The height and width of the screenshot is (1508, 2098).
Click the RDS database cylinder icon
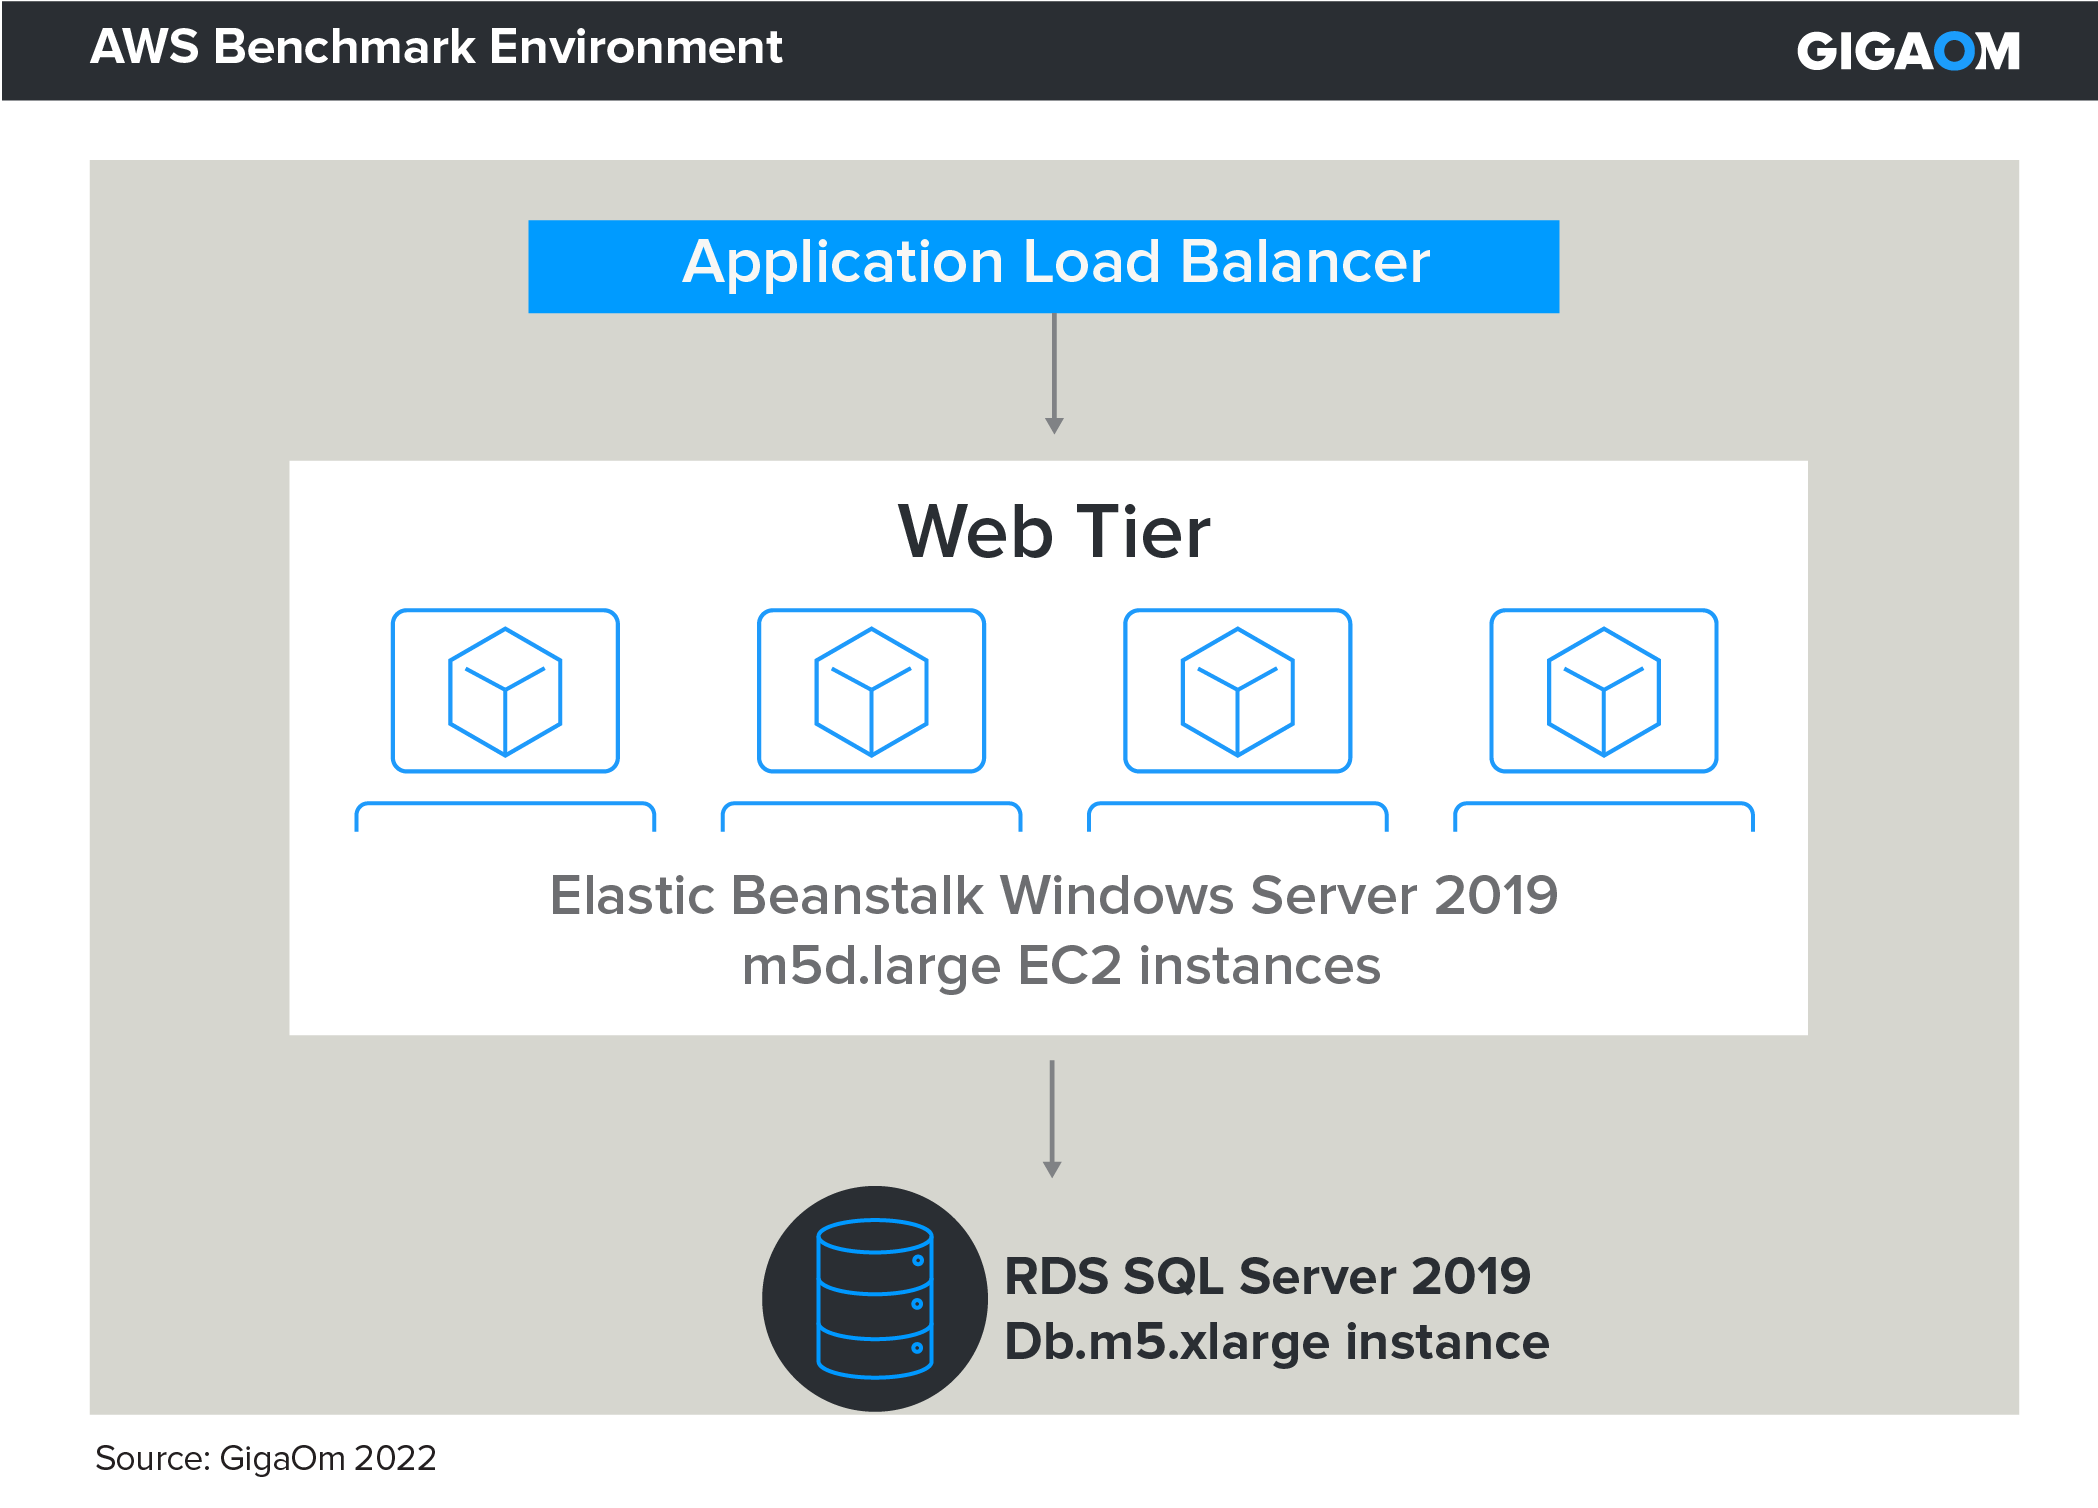875,1298
